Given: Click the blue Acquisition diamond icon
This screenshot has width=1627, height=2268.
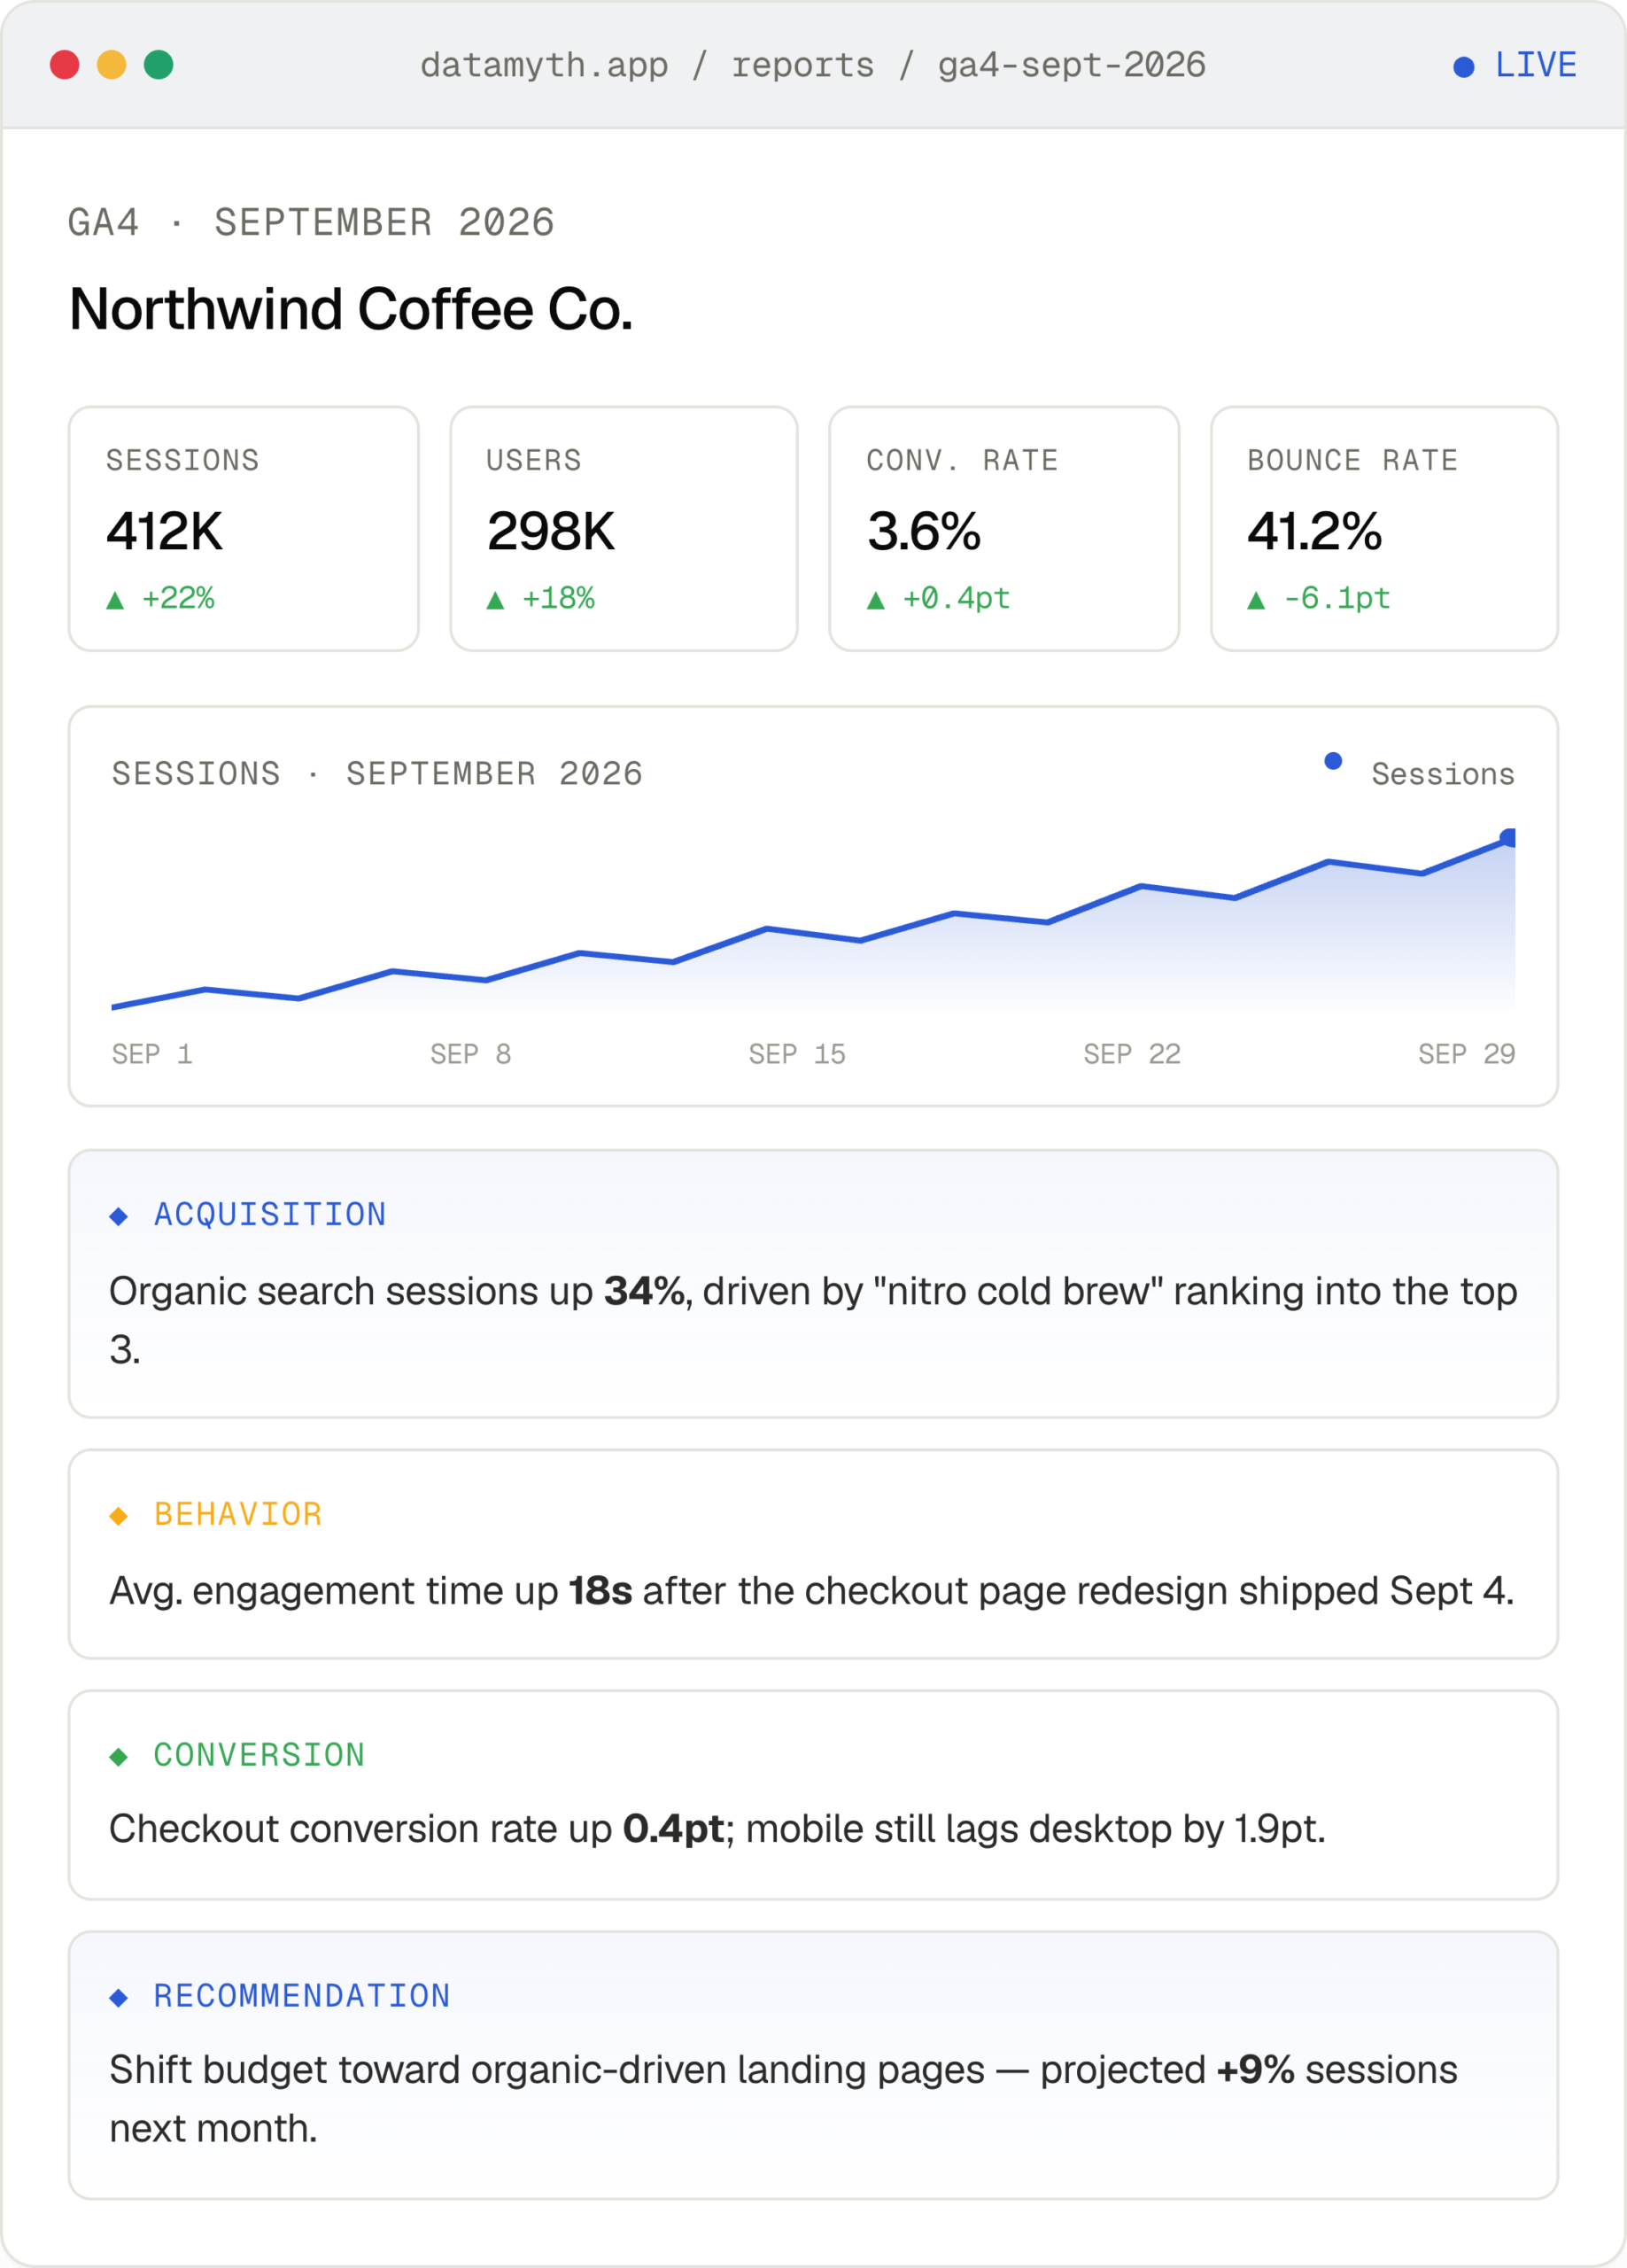Looking at the screenshot, I should coord(118,1216).
